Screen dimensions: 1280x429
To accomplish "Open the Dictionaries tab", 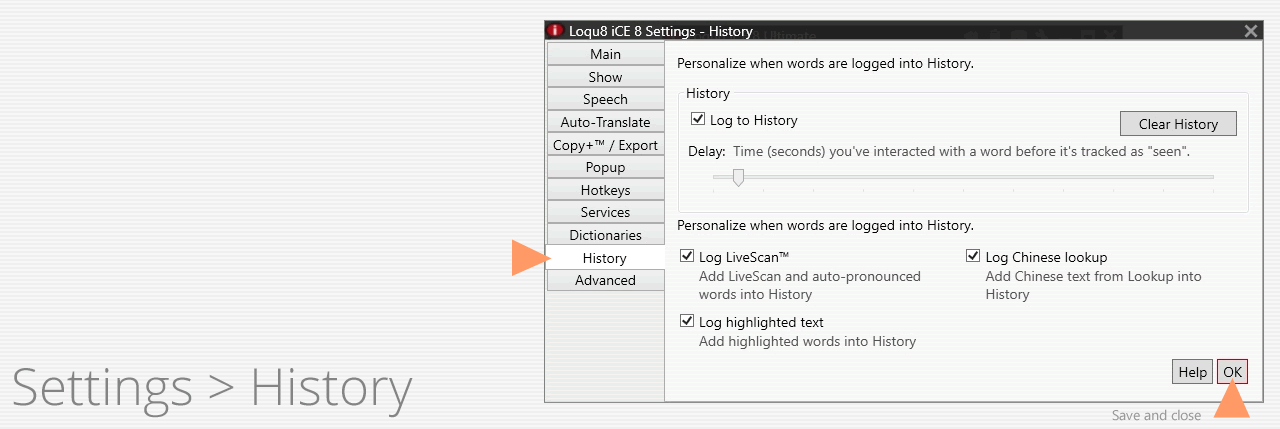I will point(605,235).
